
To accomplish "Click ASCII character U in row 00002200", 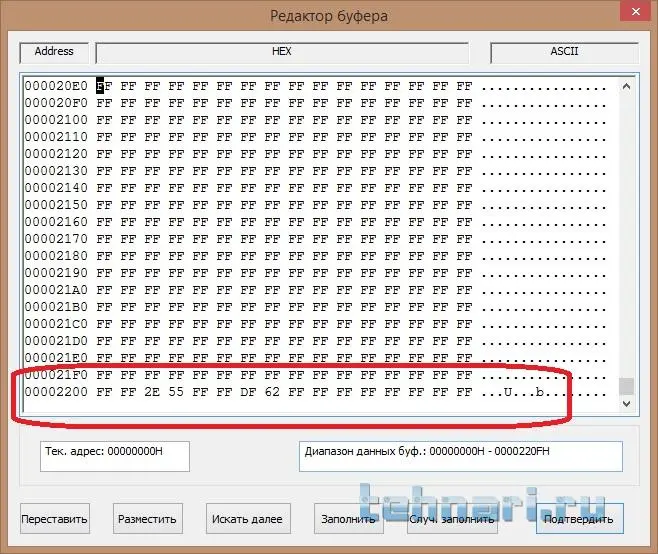I will 508,392.
